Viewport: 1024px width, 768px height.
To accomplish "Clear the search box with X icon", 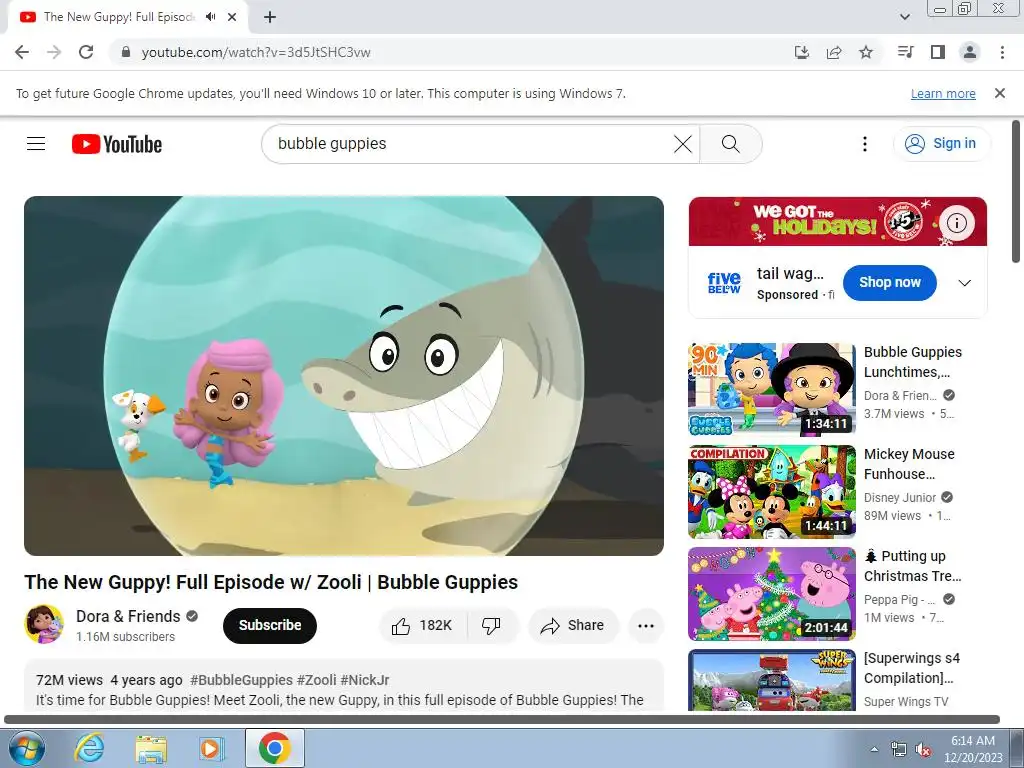I will tap(682, 144).
